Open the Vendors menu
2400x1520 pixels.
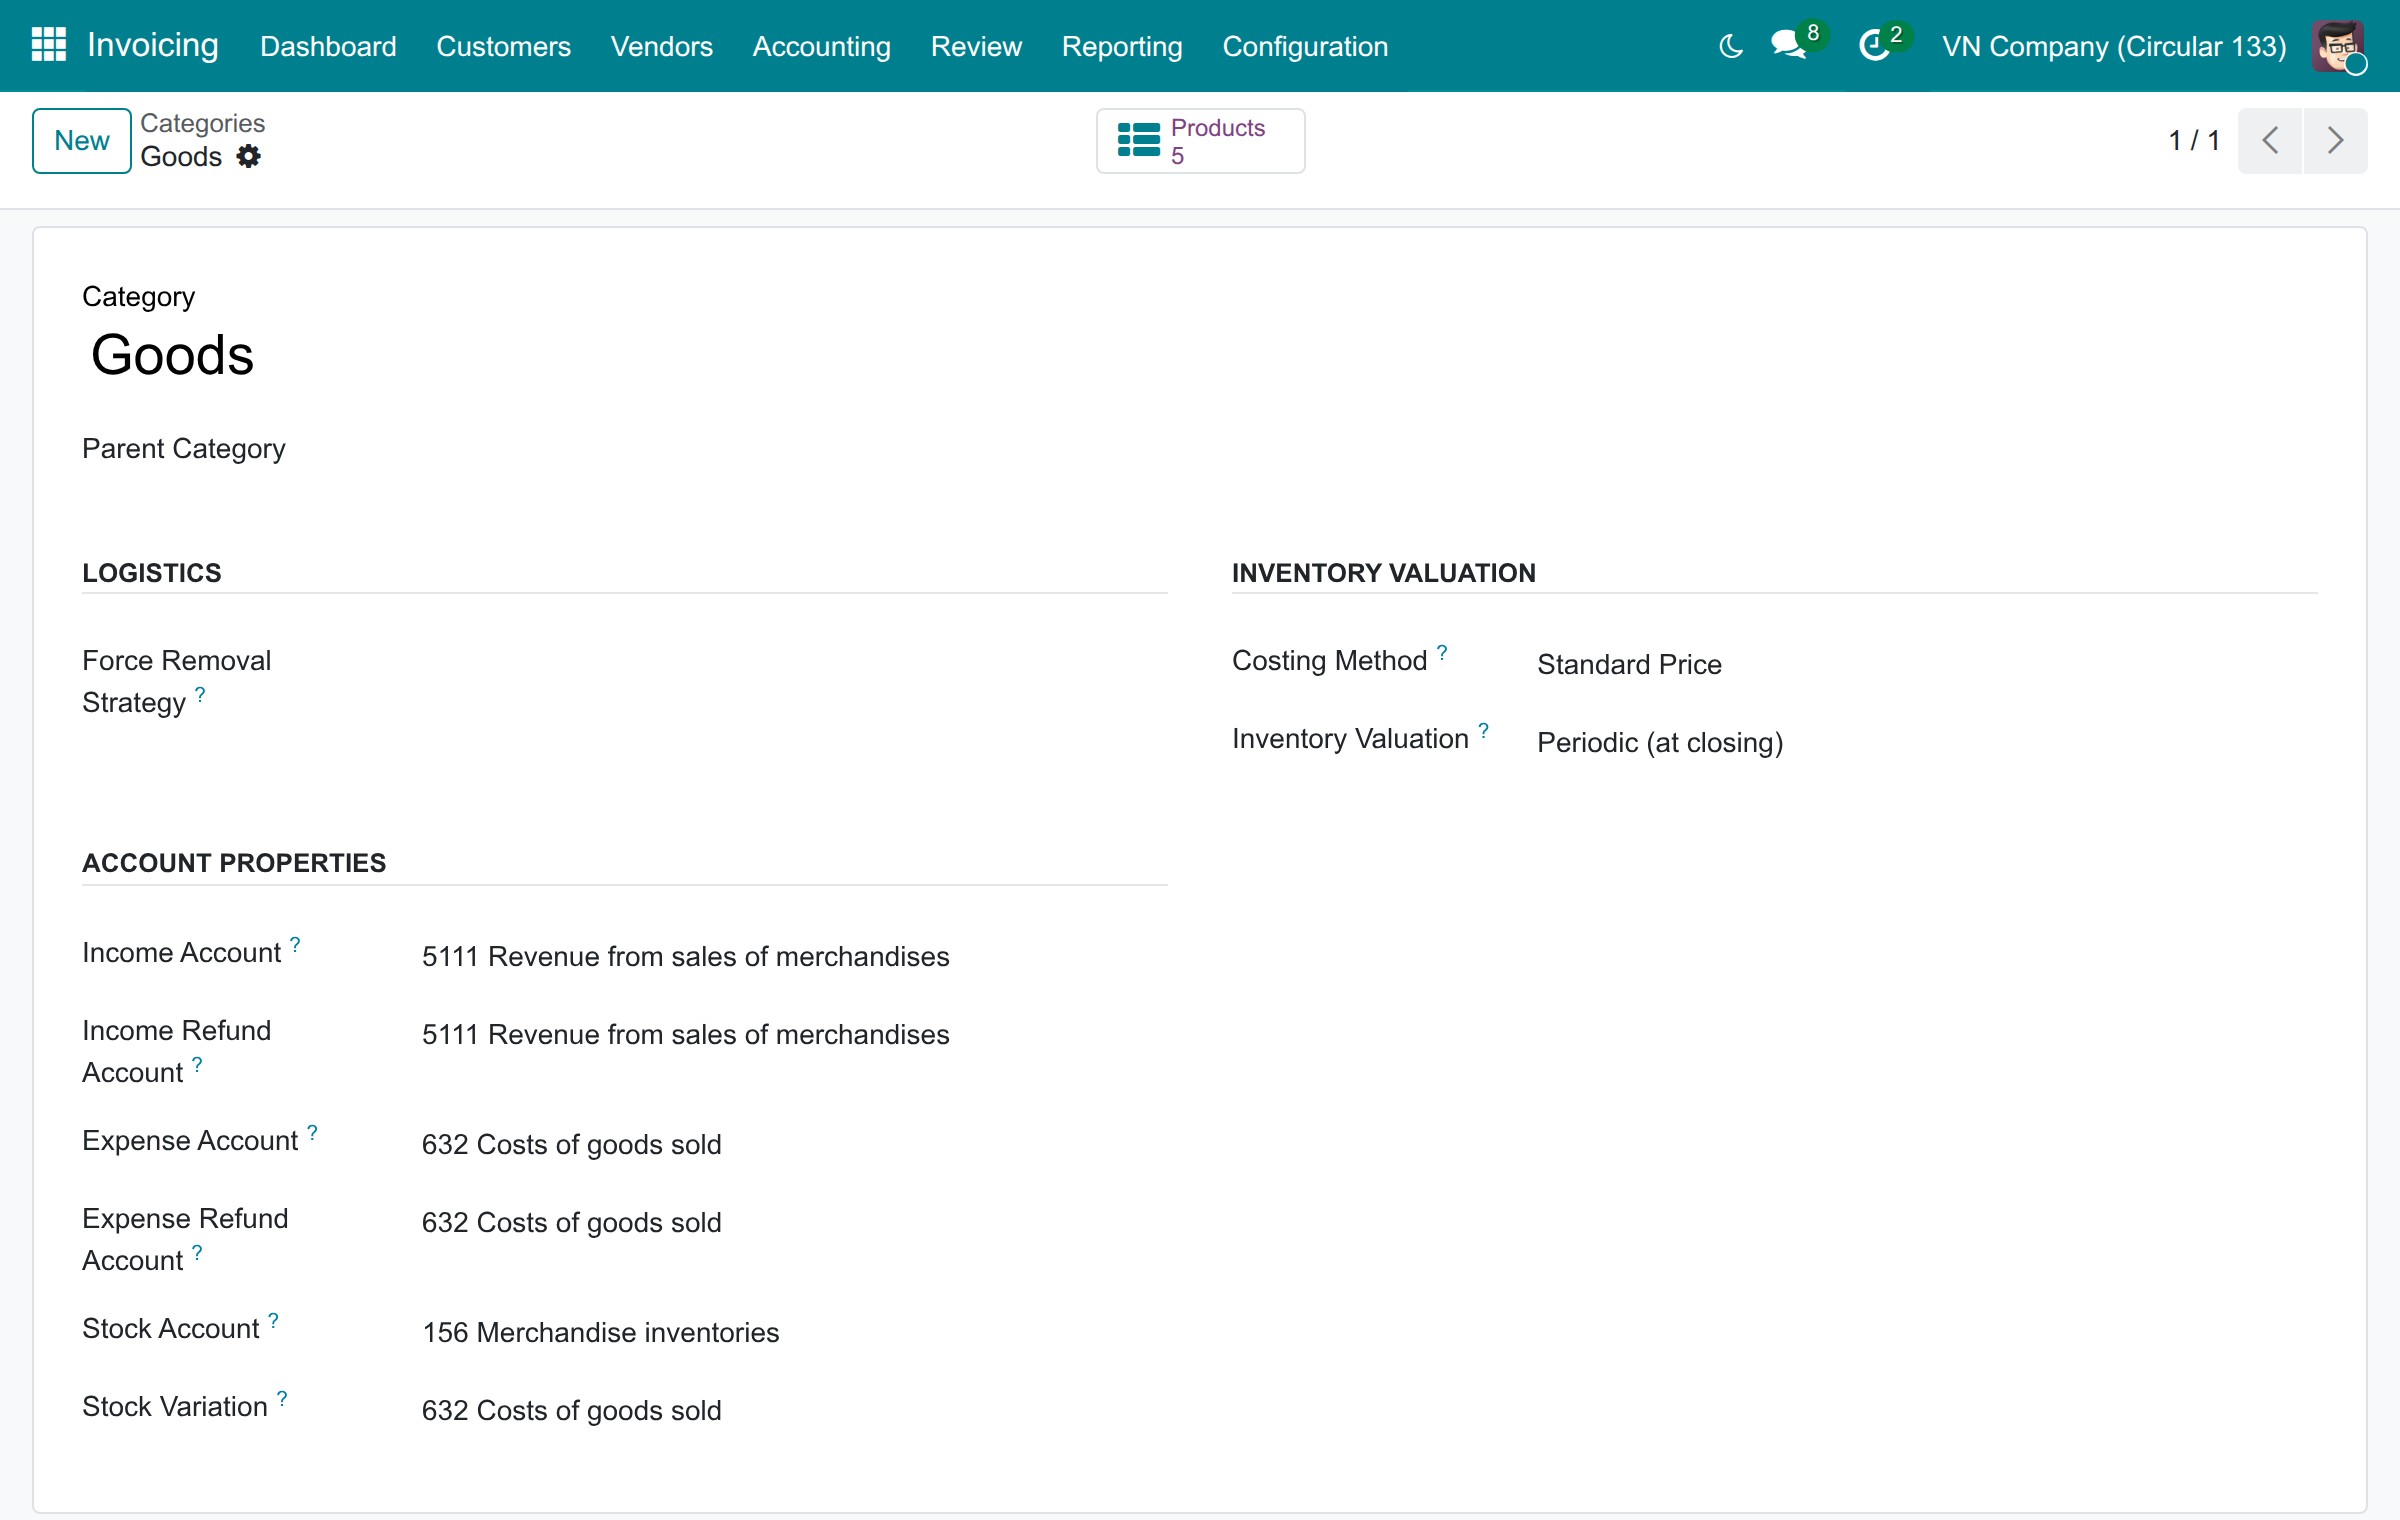coord(661,46)
